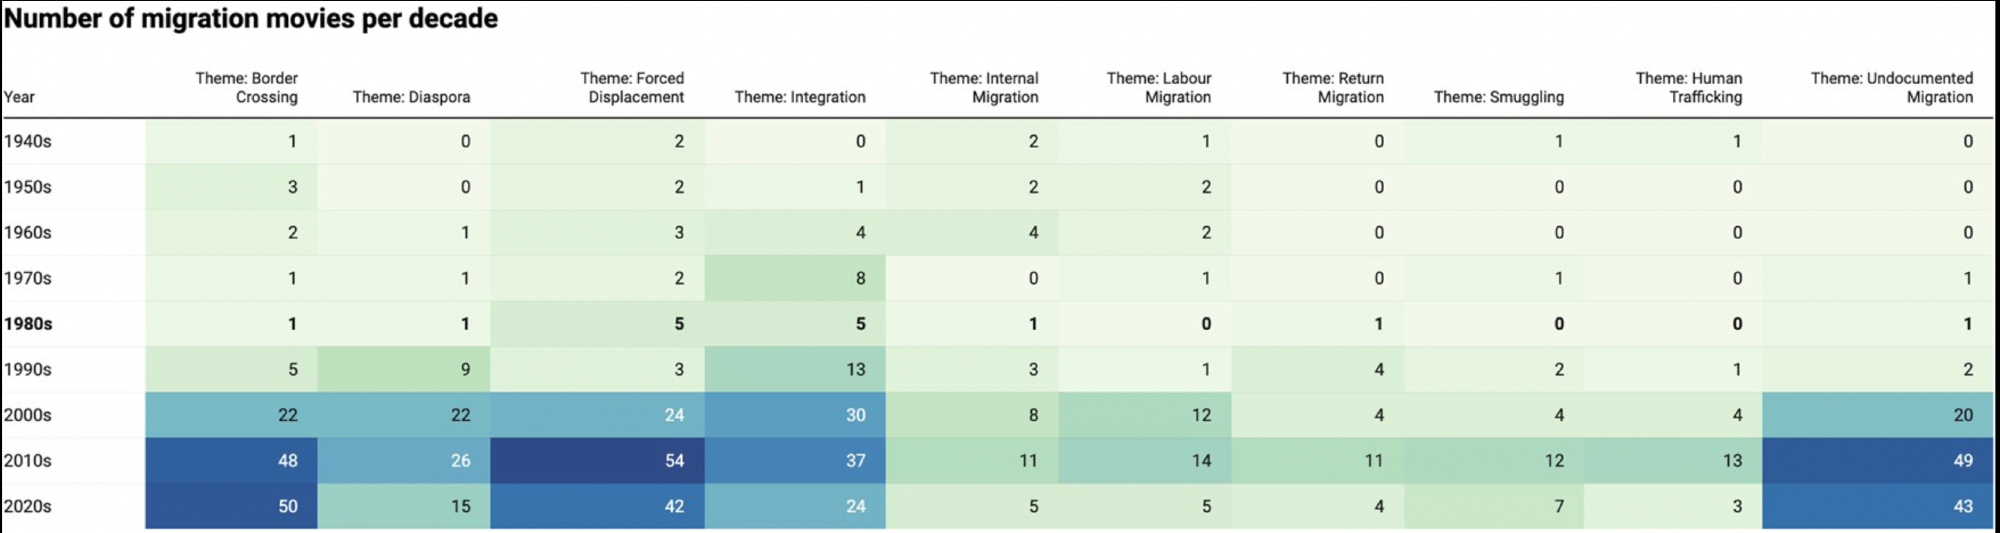Click the 'Theme: Diaspora' column header

tap(411, 97)
